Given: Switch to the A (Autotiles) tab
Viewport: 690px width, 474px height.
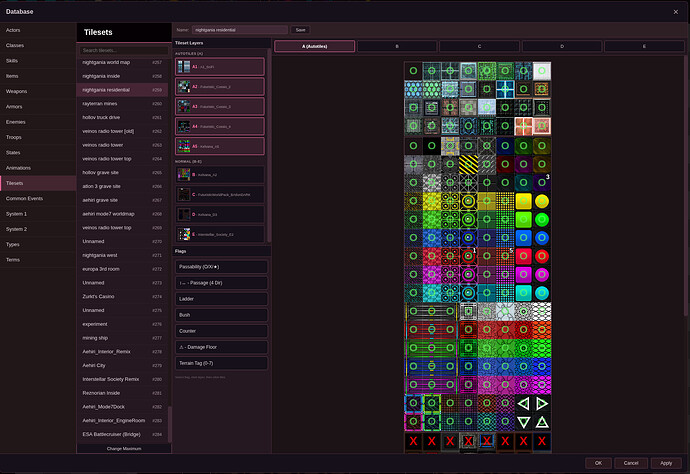Looking at the screenshot, I should 315,46.
